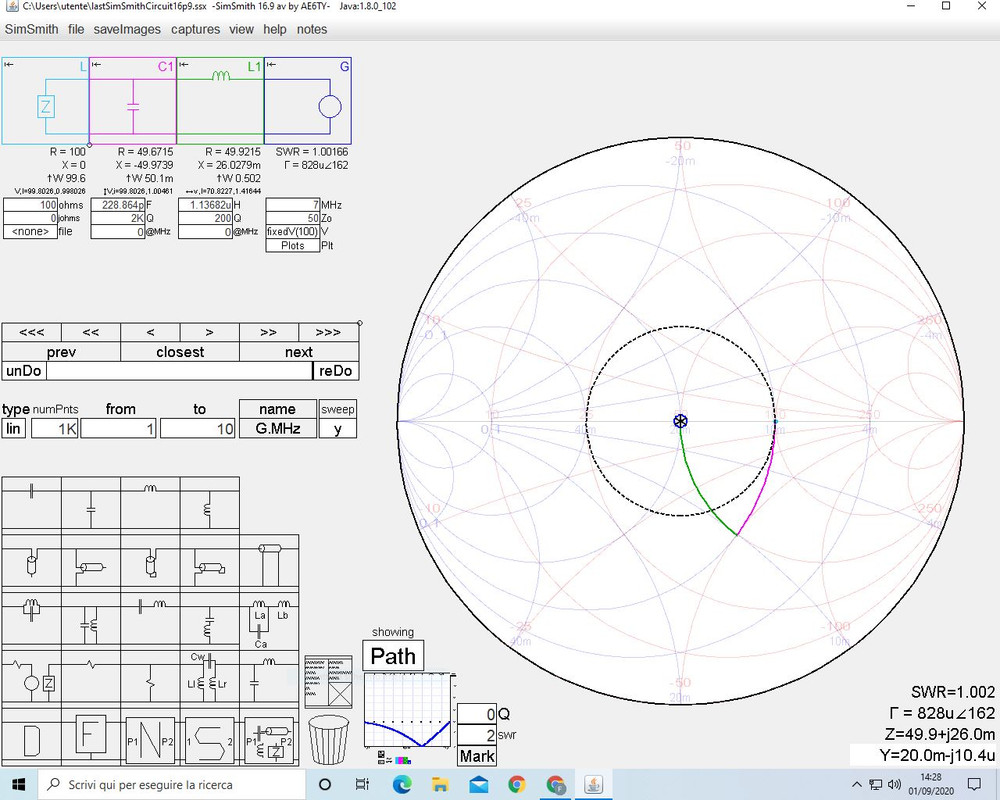Add the Cw Ll Lr transformer block
The height and width of the screenshot is (800, 1000).
[210, 678]
